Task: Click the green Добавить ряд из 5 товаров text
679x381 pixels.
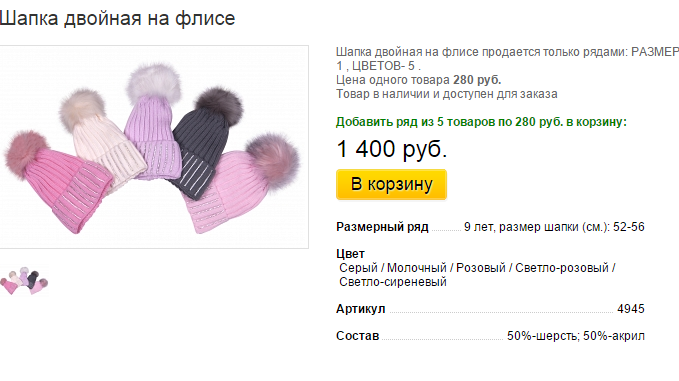Action: pos(481,122)
